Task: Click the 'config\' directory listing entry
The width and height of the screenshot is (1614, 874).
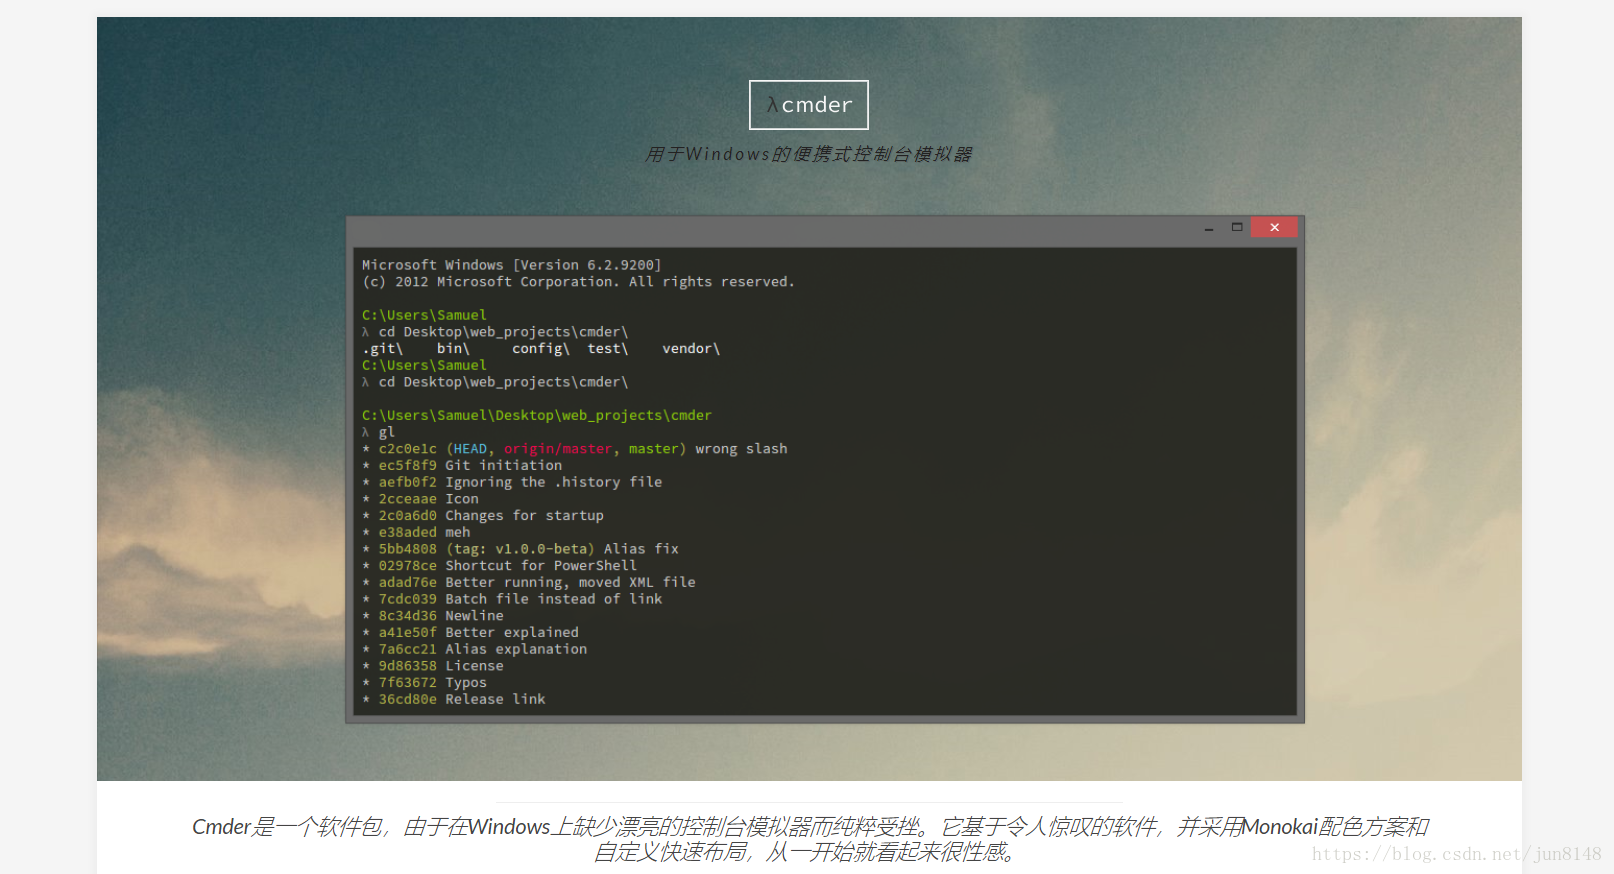Action: (541, 349)
